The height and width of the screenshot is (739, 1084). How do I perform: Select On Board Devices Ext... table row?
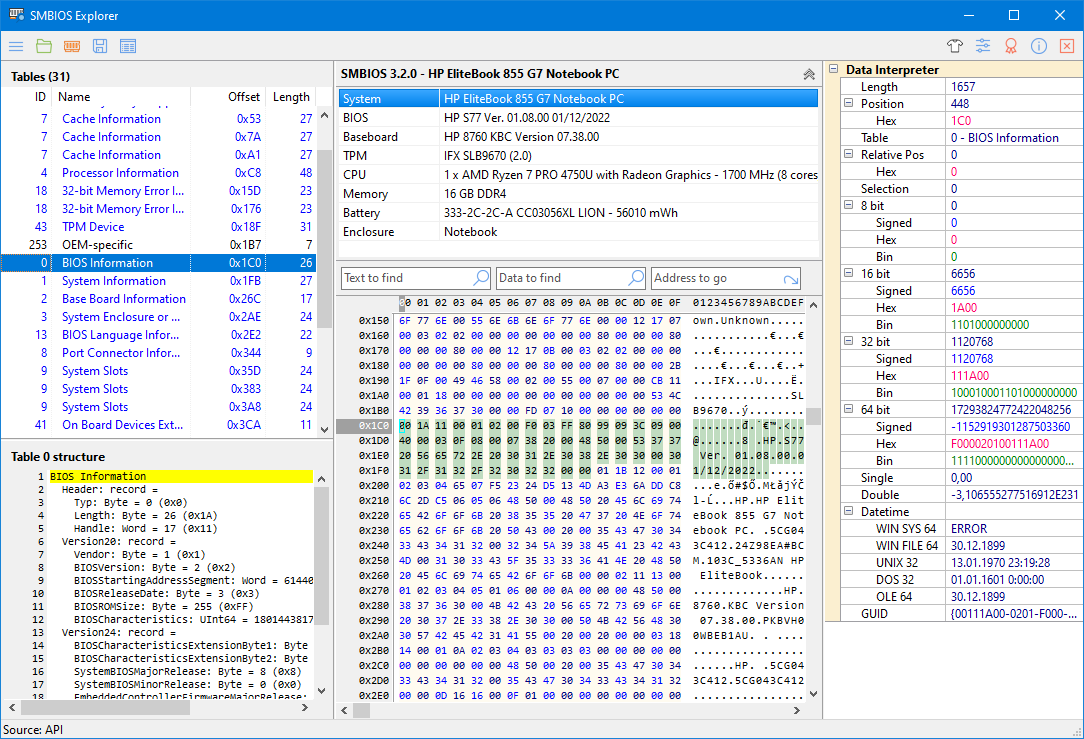click(158, 424)
